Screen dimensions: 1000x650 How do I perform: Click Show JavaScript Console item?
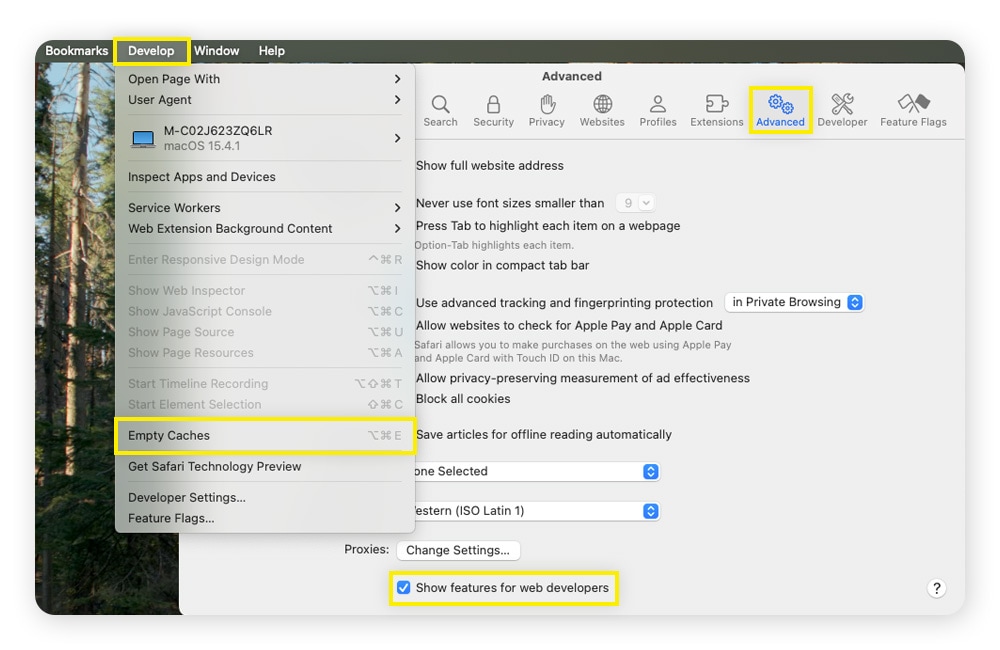click(265, 311)
